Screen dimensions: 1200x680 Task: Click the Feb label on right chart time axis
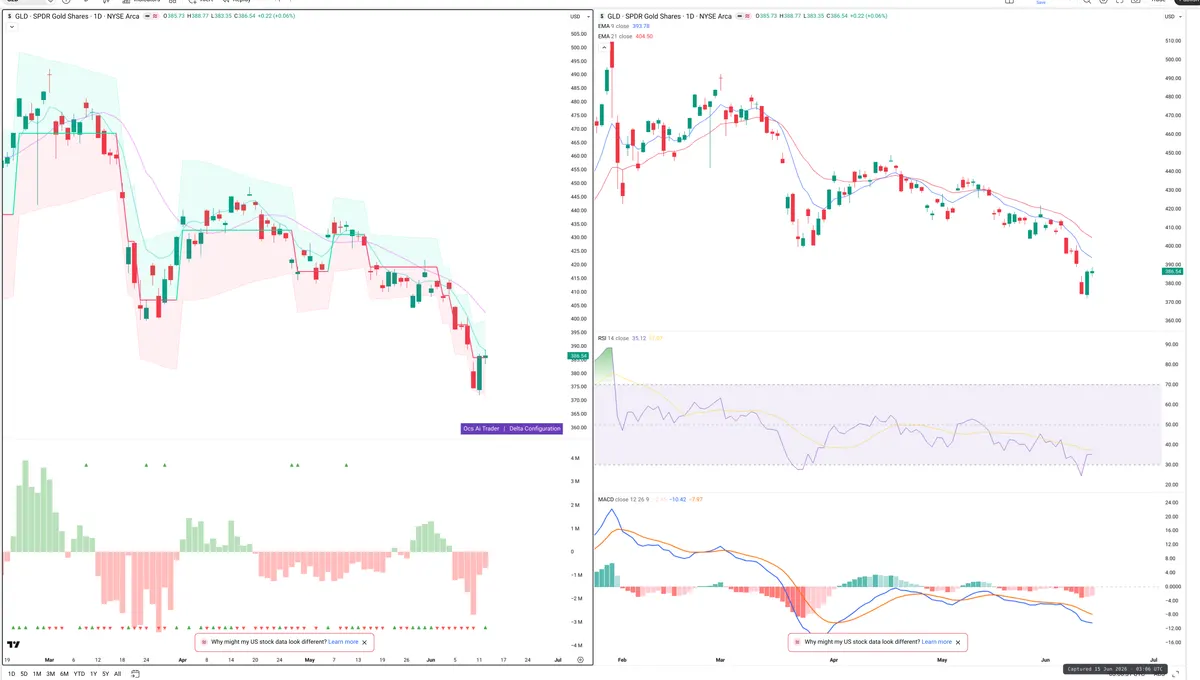tap(623, 660)
